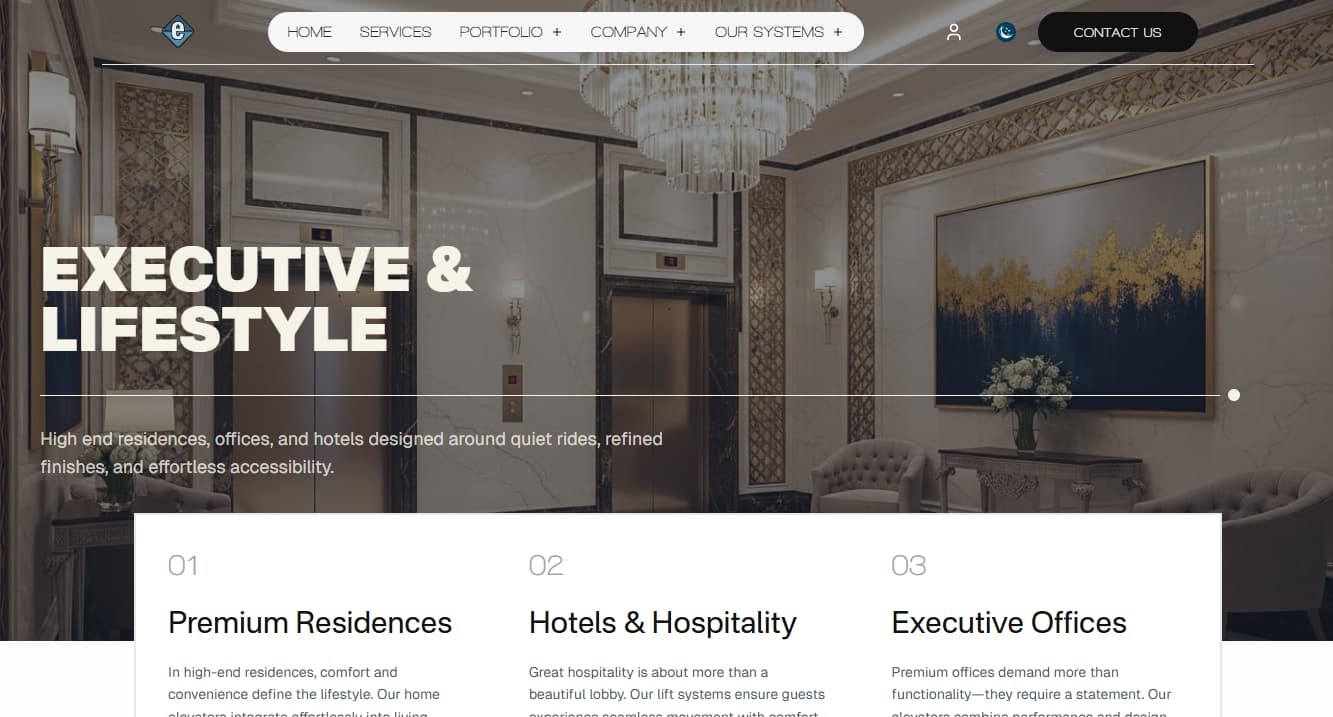
Task: Click the Our Systems menu label
Action: coord(769,32)
